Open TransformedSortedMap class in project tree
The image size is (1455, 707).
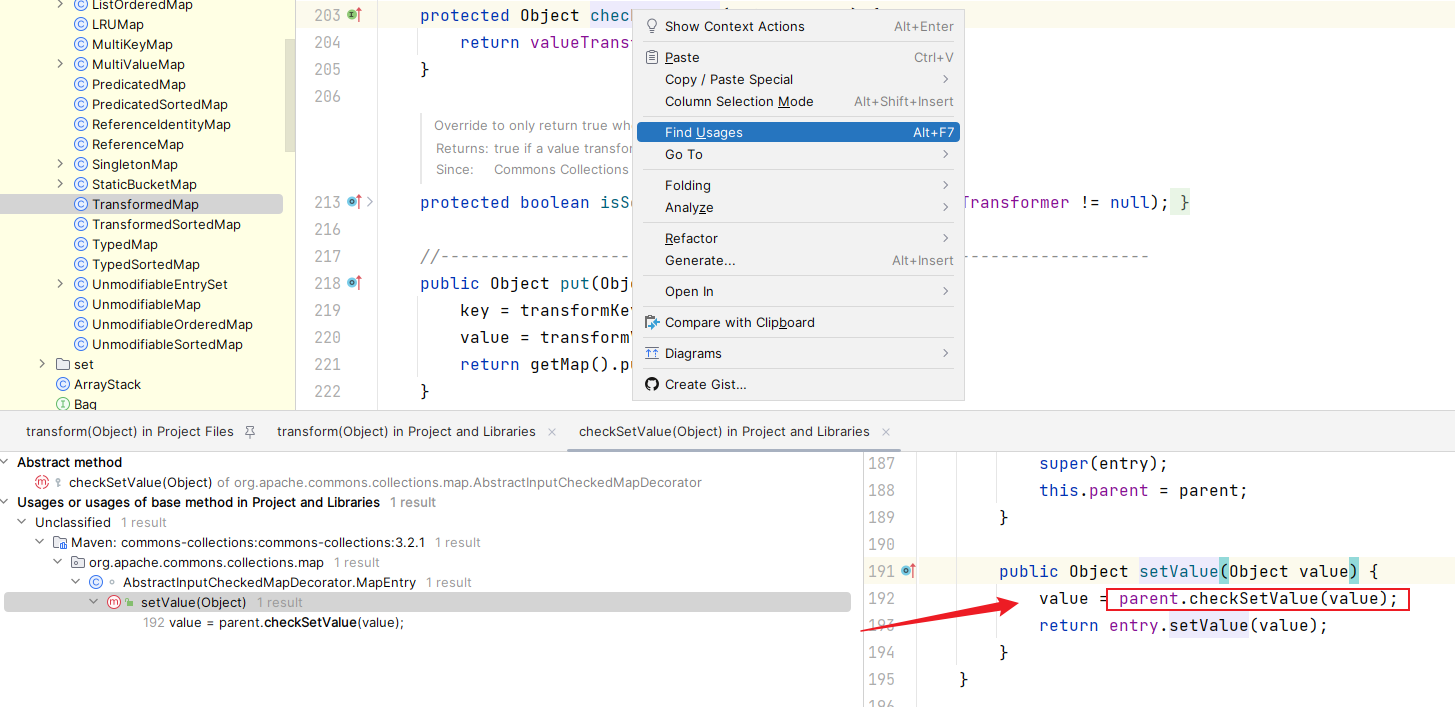pyautogui.click(x=166, y=224)
